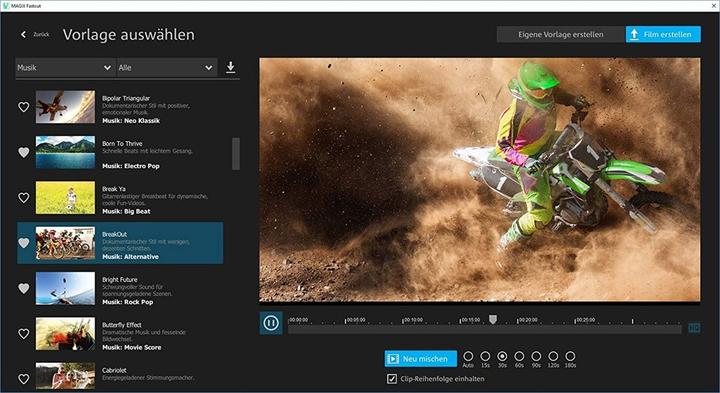The image size is (720, 393).
Task: Select the Auto duration option
Action: pos(468,356)
